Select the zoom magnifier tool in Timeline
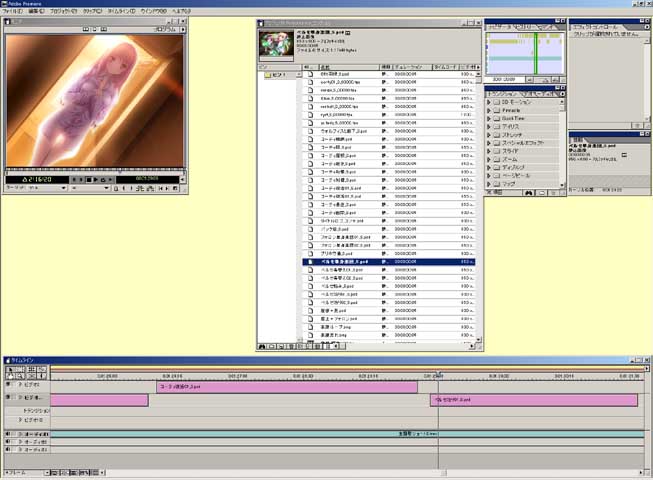Viewport: 653px width, 480px height. tap(20, 376)
